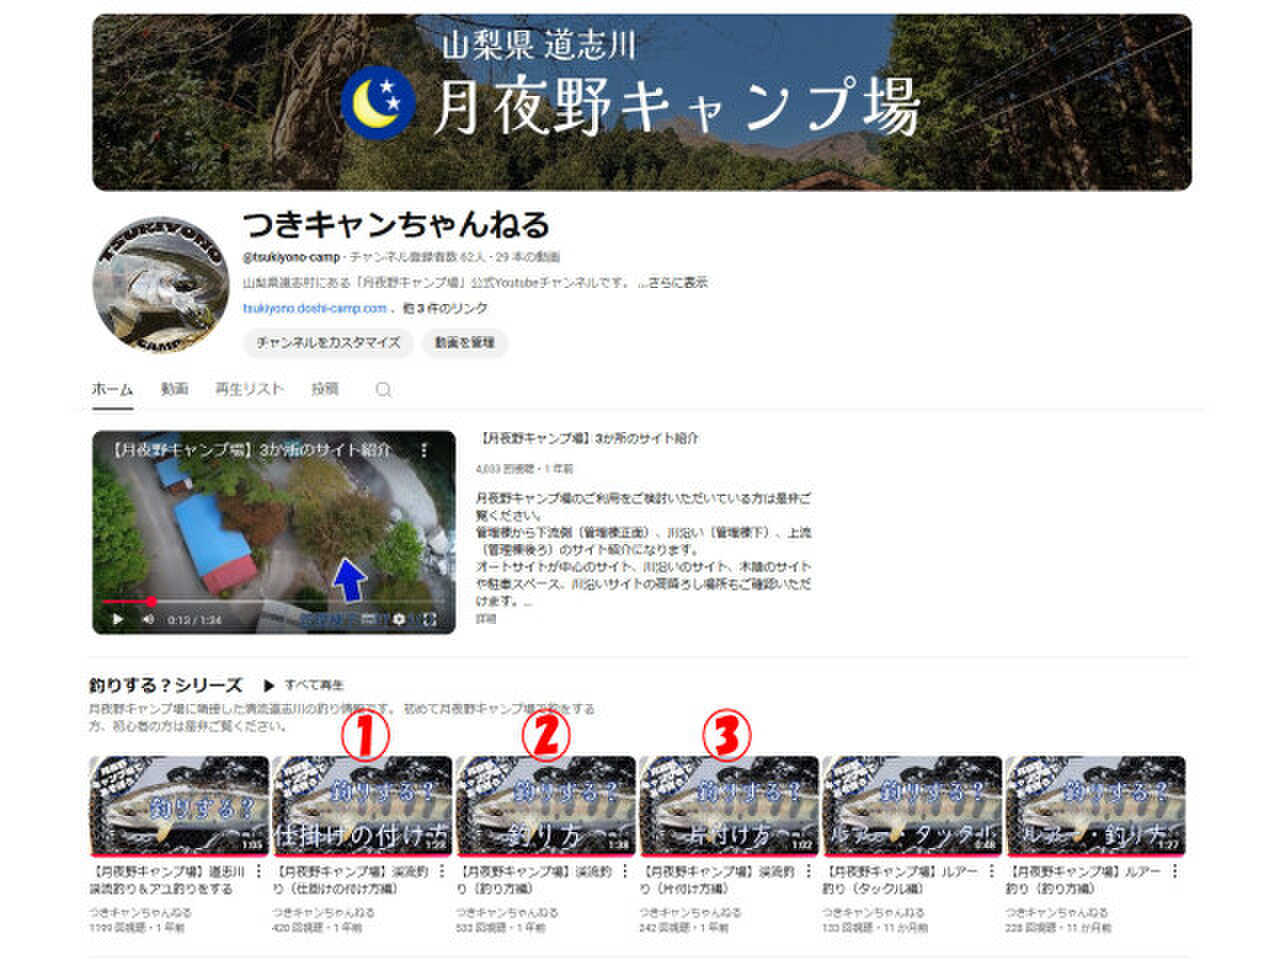This screenshot has height=960, width=1278.
Task: Open 仕掛けの付け方 video thumbnail
Action: tap(362, 806)
